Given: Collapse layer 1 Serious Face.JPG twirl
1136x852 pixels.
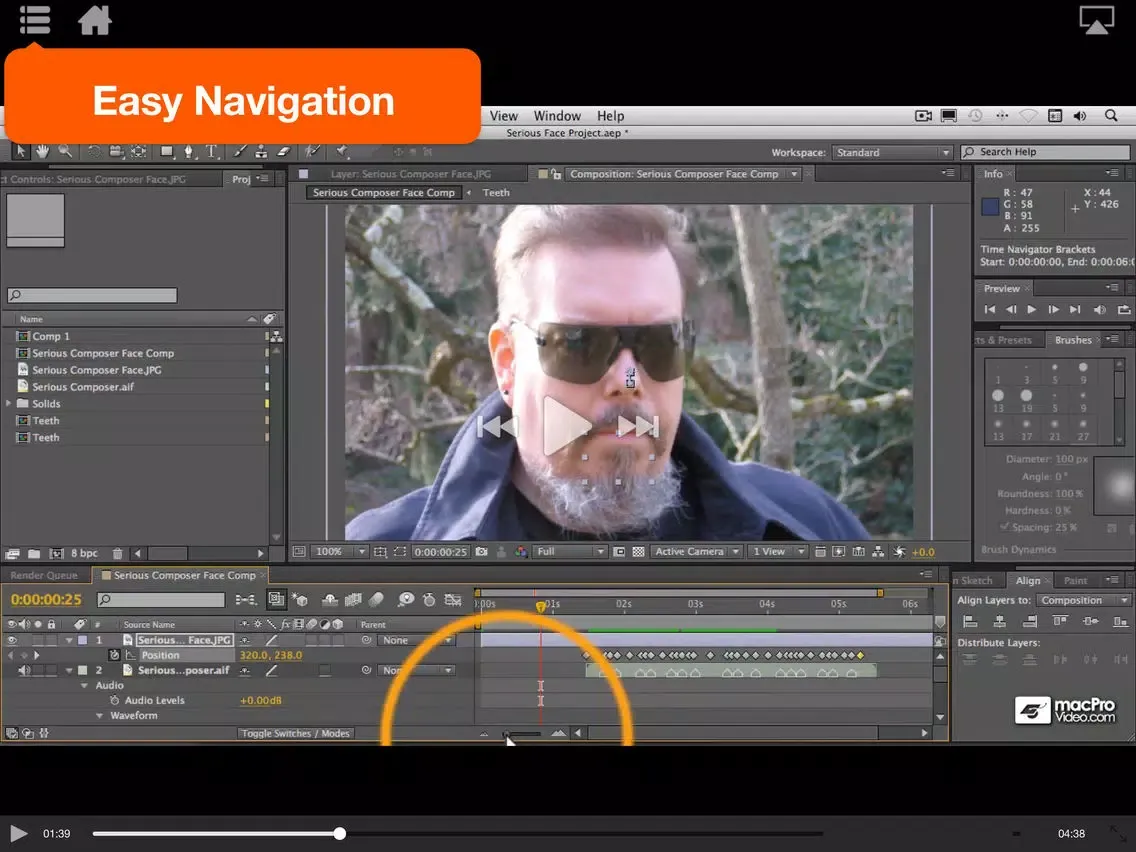Looking at the screenshot, I should coord(69,640).
